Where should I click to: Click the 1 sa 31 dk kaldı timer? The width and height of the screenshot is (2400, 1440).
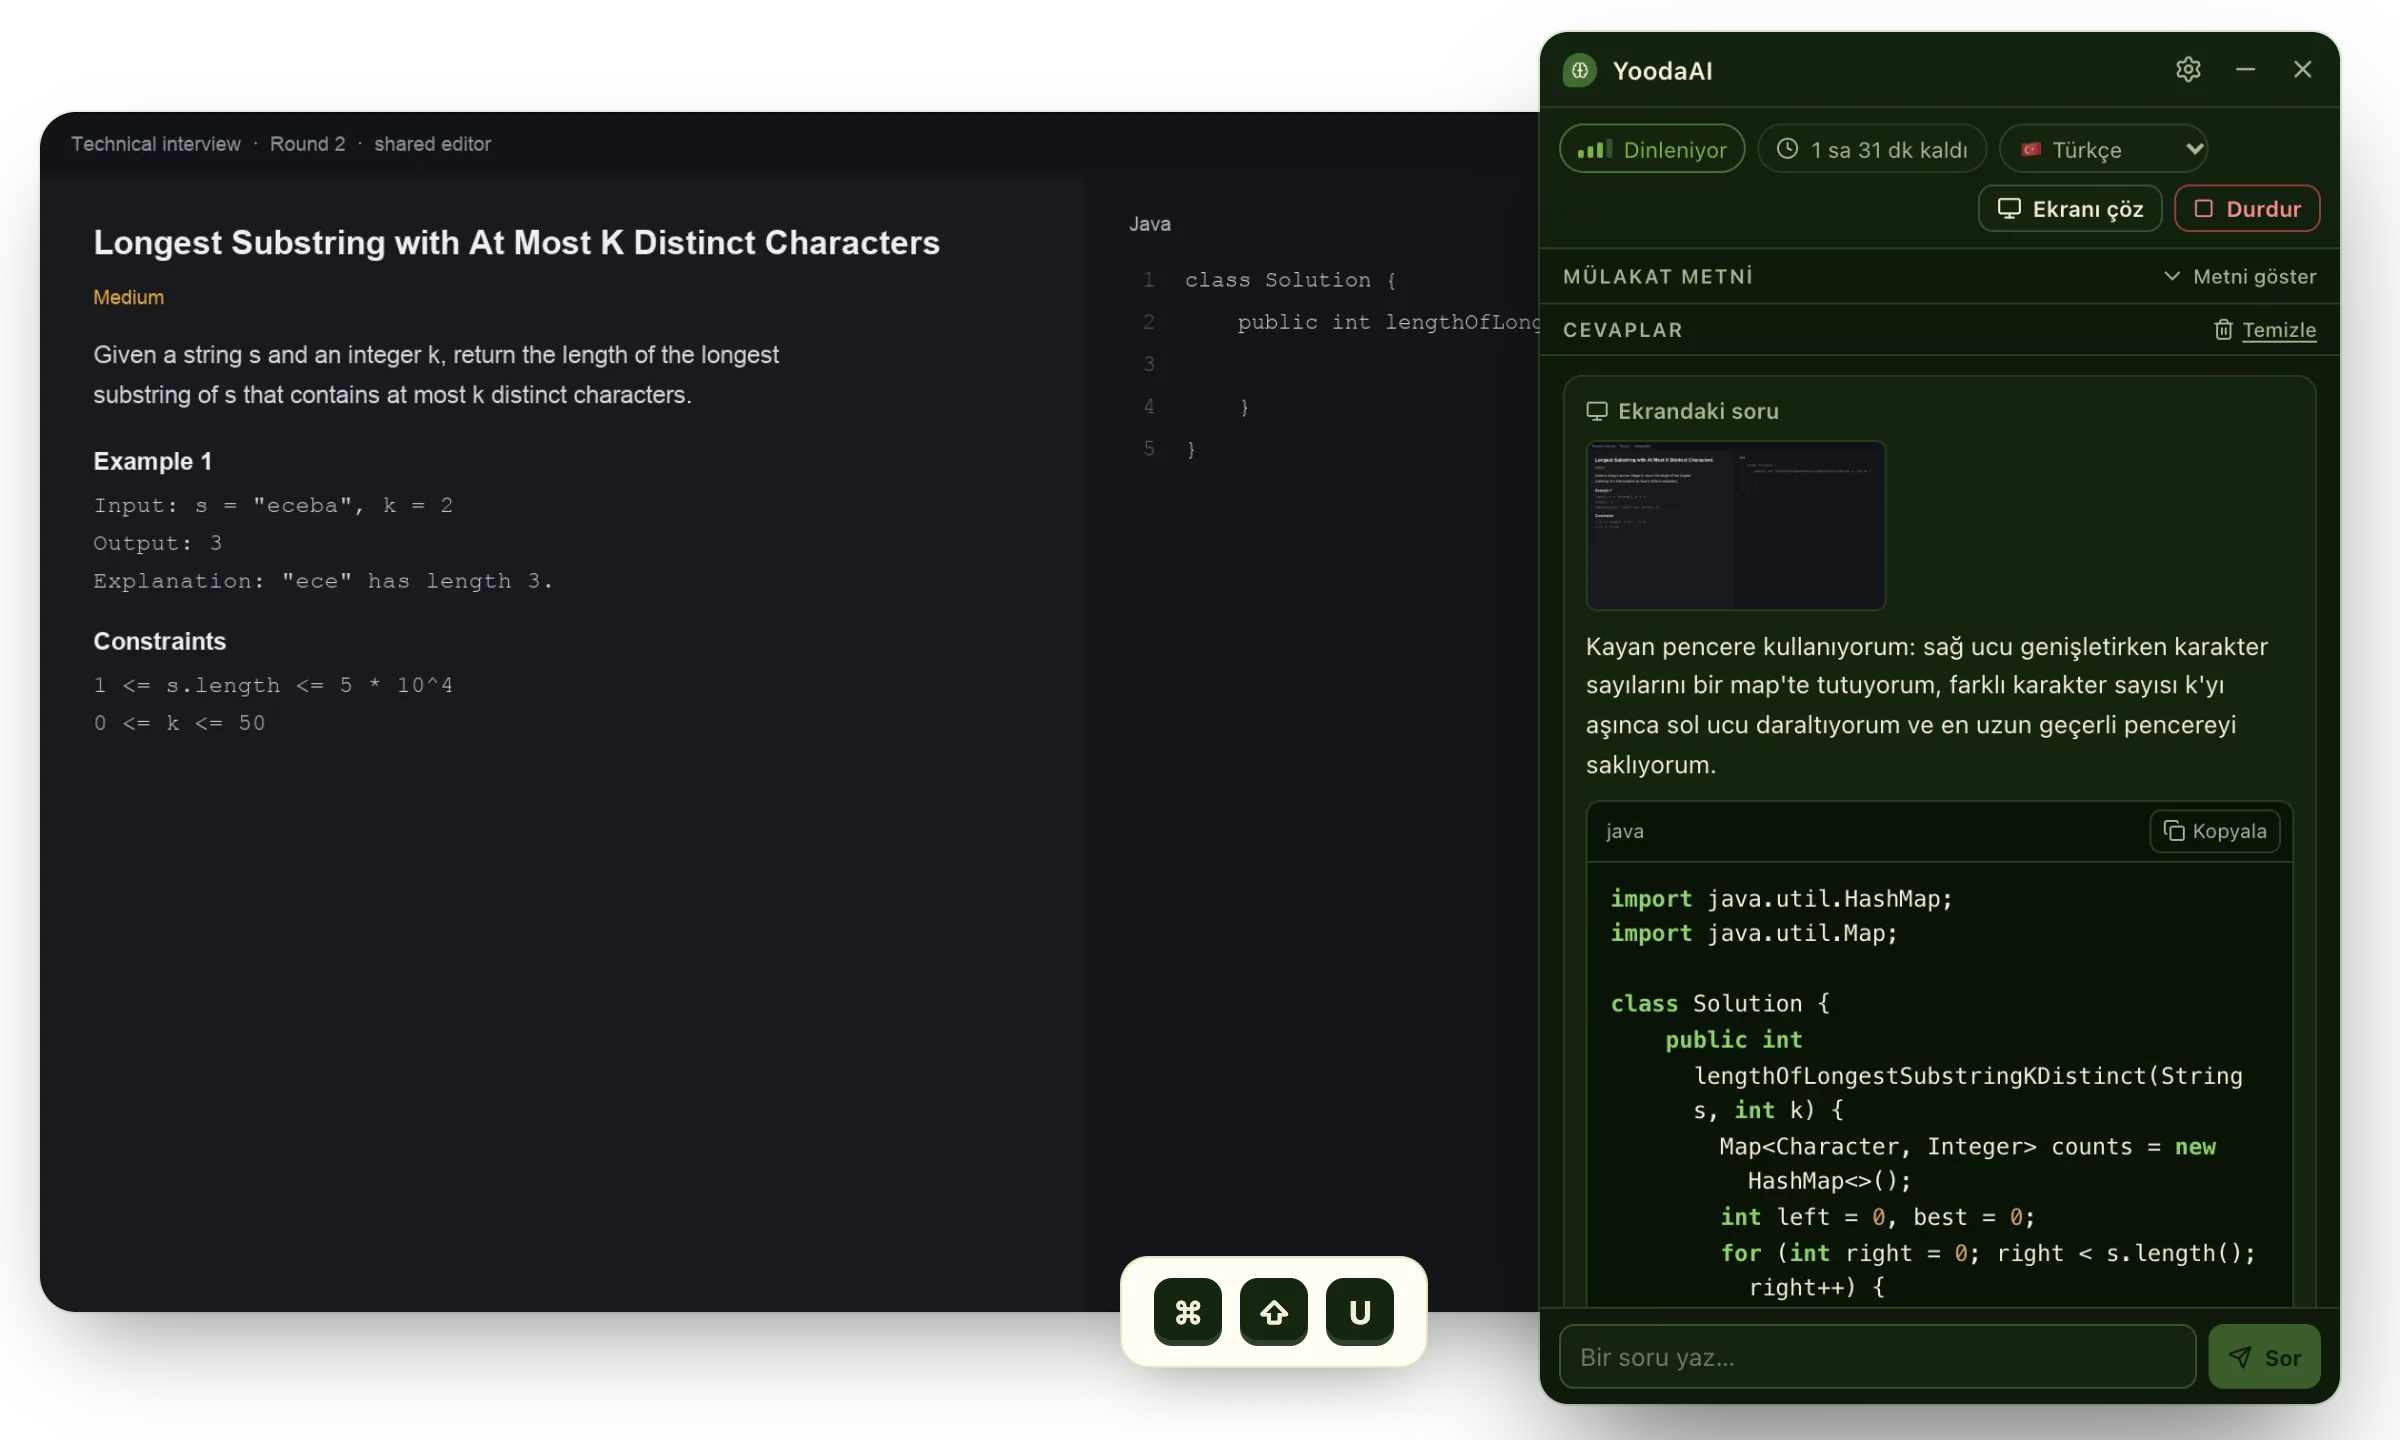point(1871,149)
